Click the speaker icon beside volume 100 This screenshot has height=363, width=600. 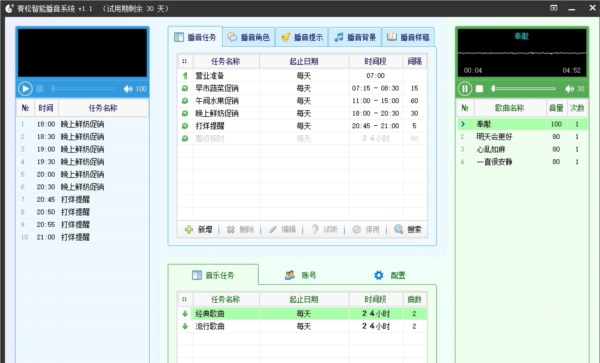coord(128,89)
